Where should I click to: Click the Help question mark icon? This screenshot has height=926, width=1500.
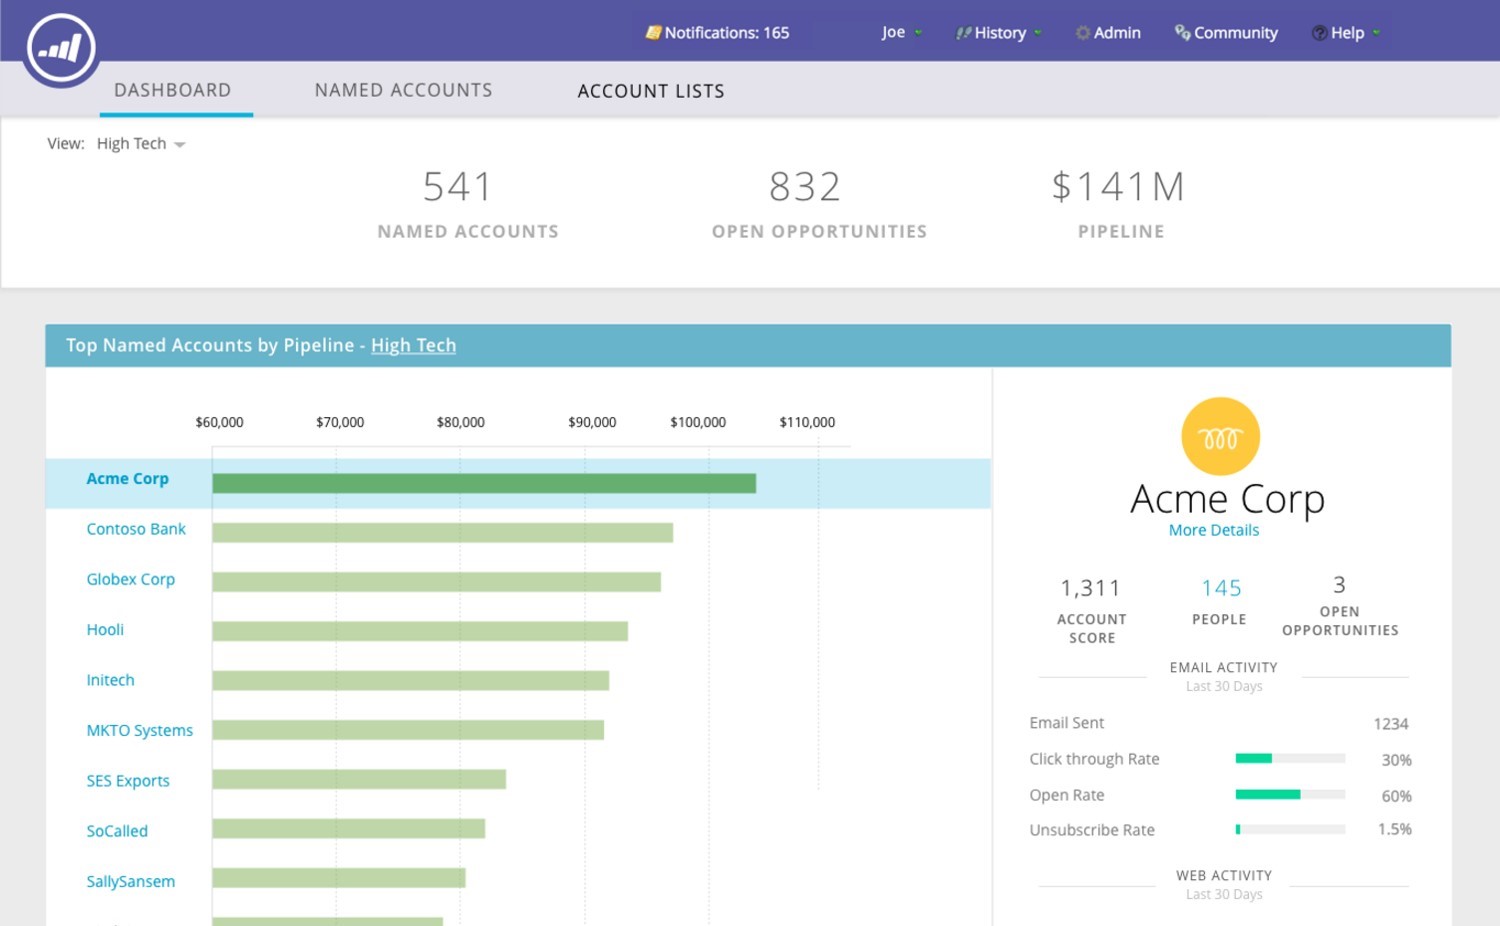1318,32
